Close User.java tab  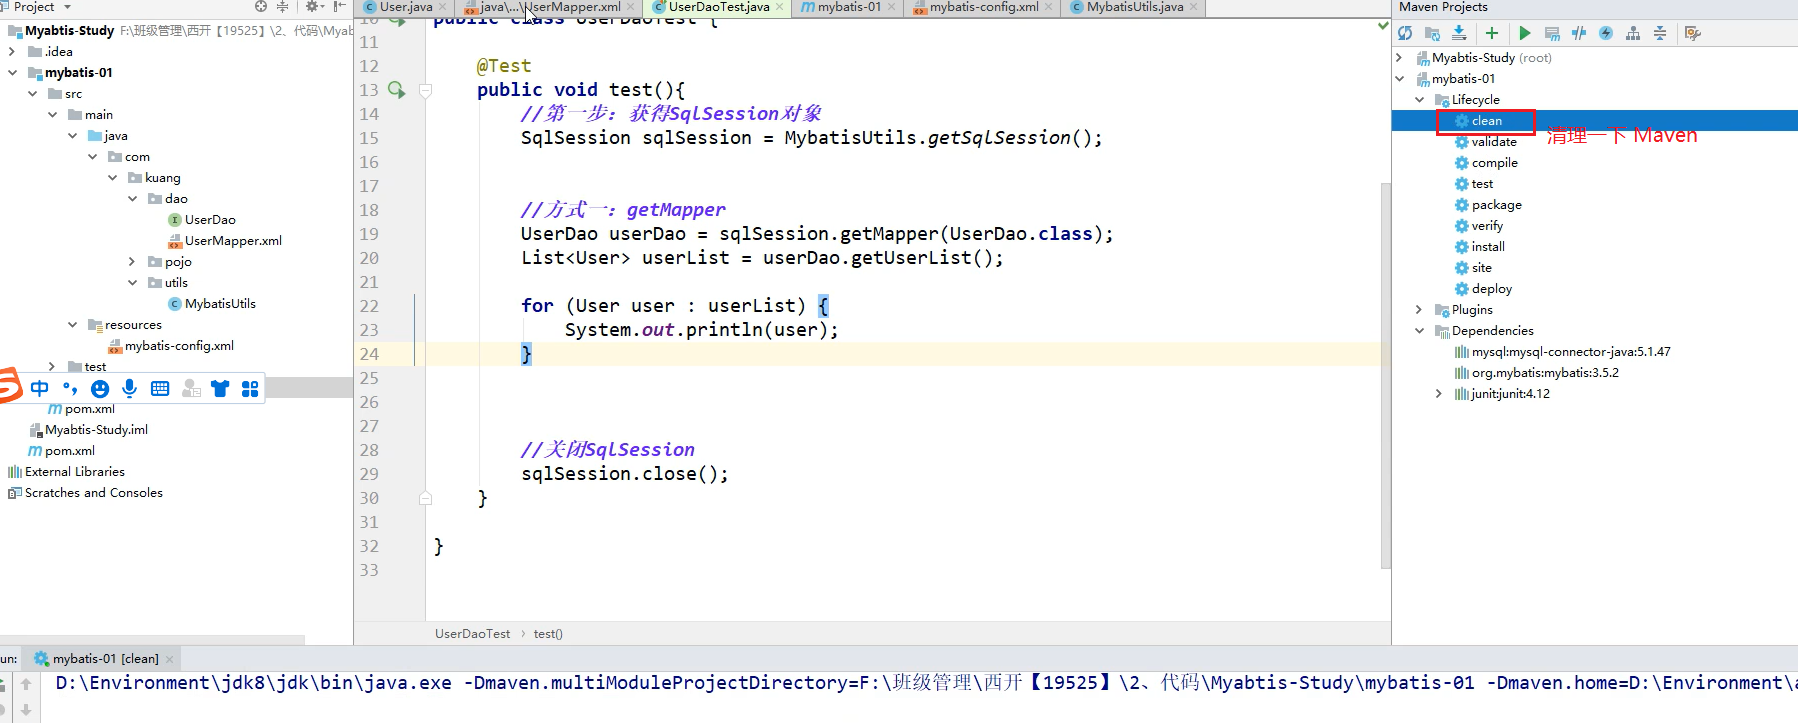[x=443, y=7]
